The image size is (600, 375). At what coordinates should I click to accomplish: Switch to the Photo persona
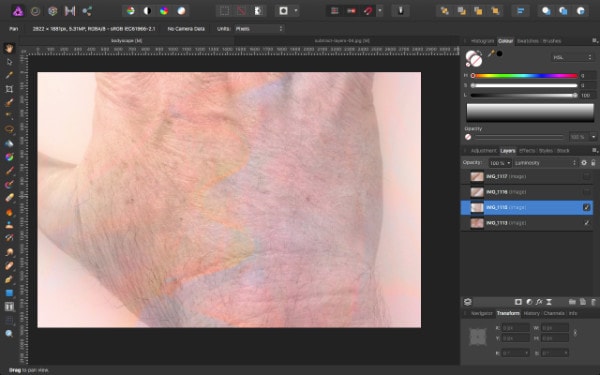pos(18,11)
